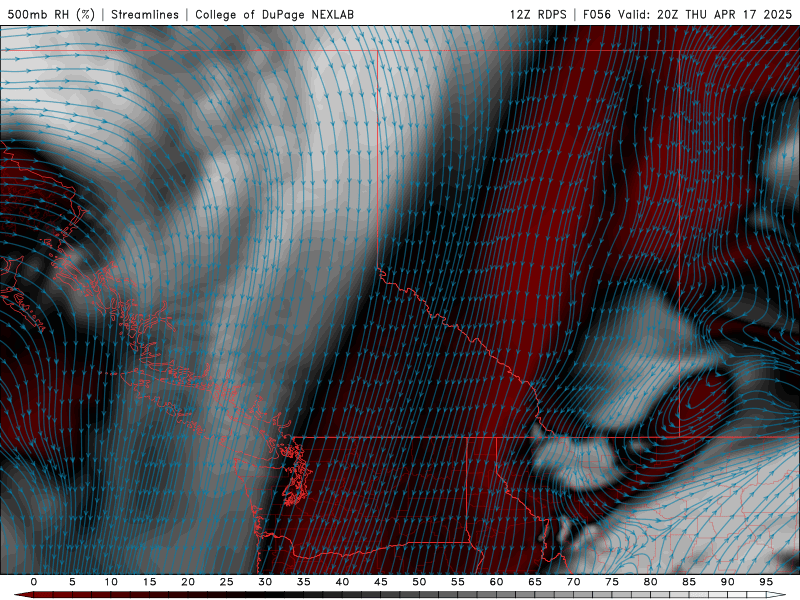This screenshot has height=600, width=800.
Task: Click the colorbar label '35'
Action: [x=304, y=582]
